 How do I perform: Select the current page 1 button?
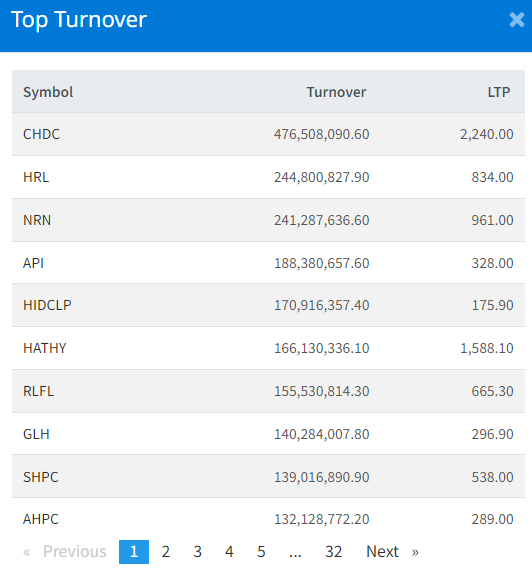tap(134, 551)
